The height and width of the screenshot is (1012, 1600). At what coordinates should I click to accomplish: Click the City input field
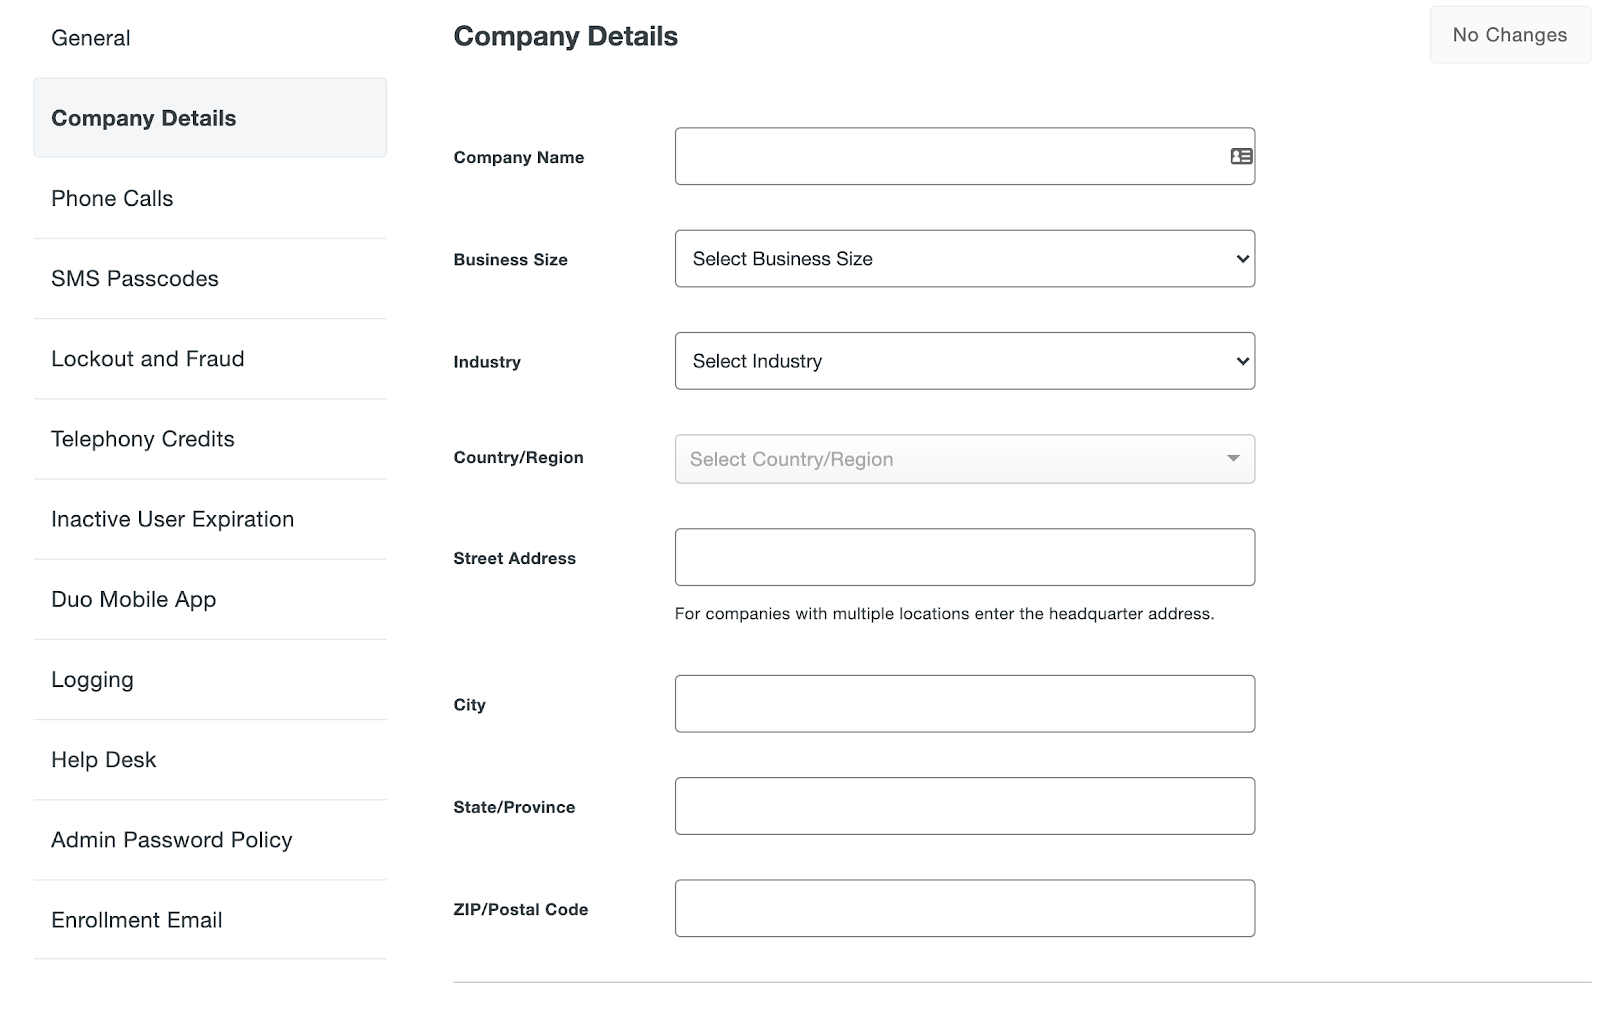click(x=963, y=703)
